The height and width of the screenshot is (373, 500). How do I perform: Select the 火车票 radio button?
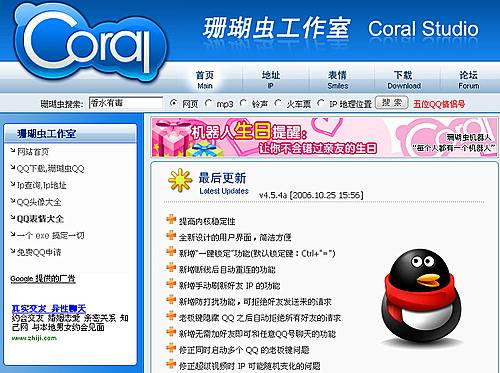coord(278,103)
